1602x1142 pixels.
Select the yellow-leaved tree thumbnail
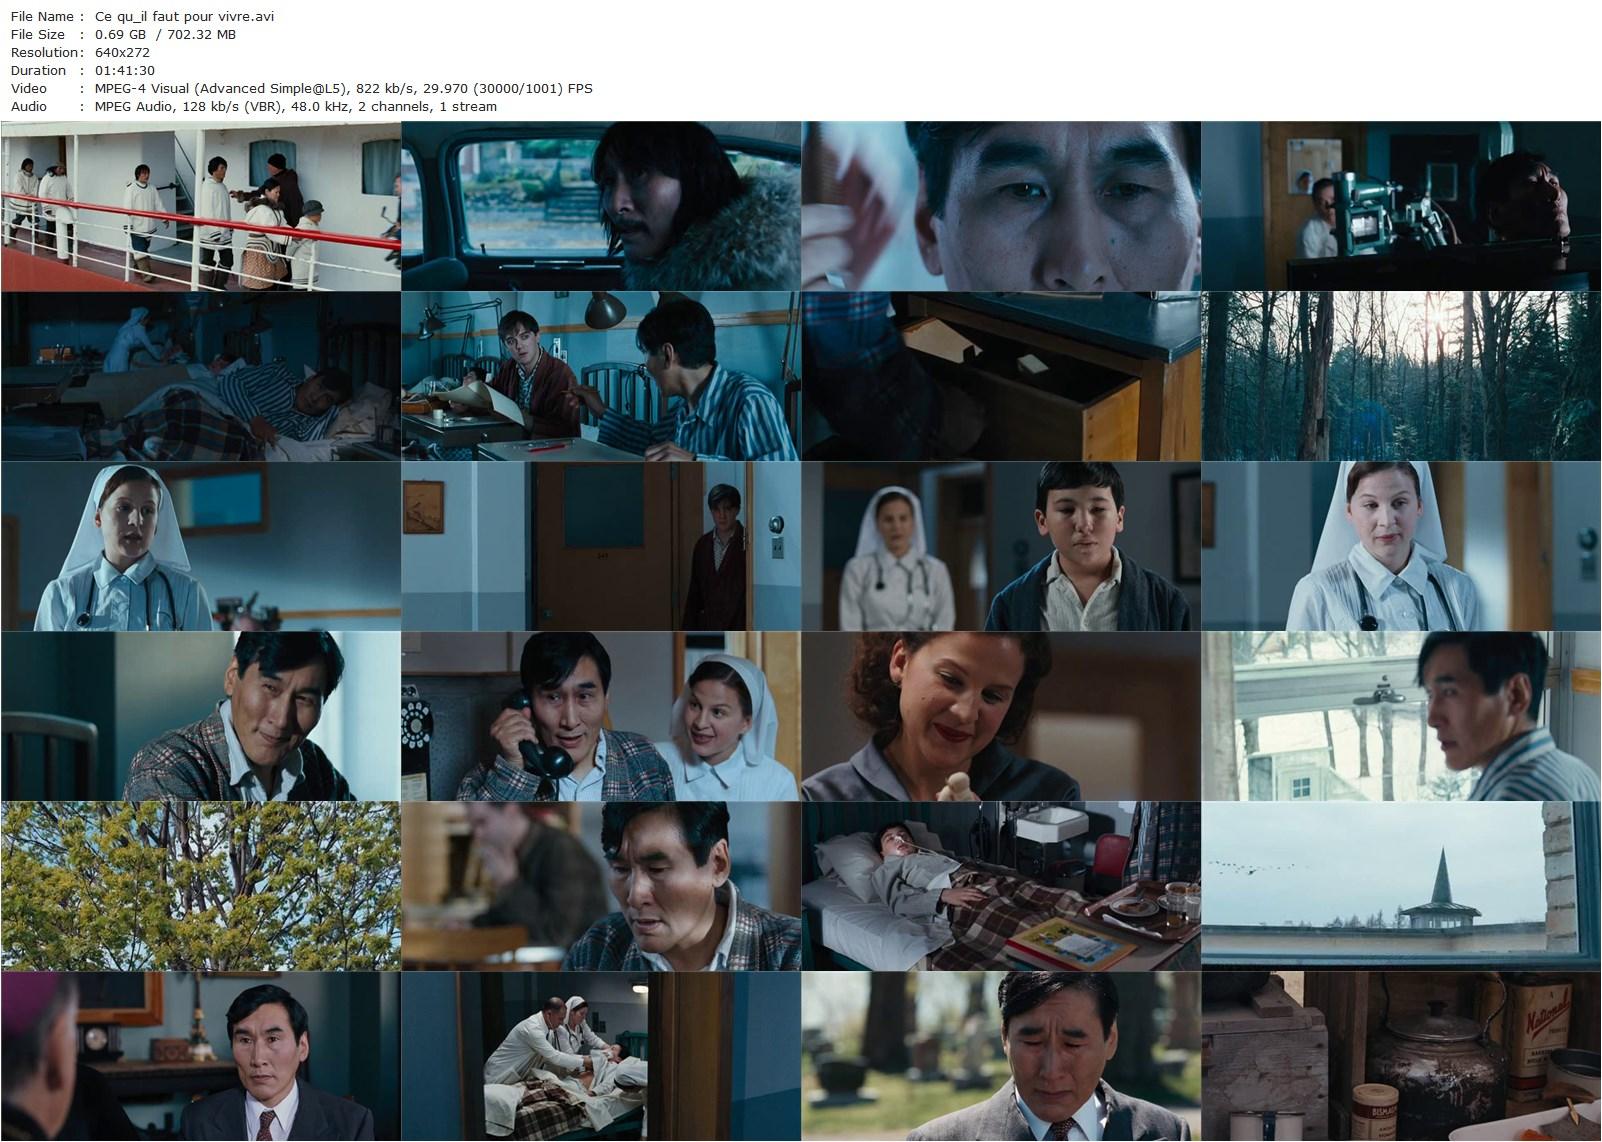click(201, 886)
